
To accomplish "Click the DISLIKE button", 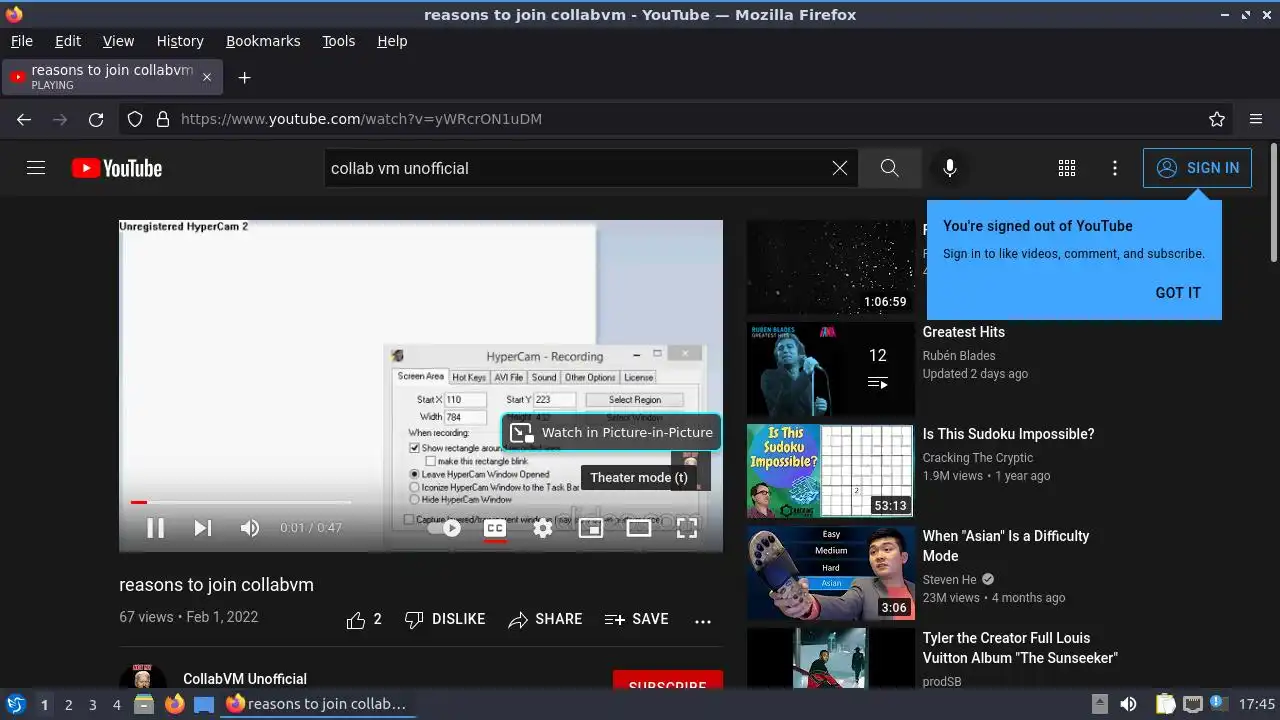I will pyautogui.click(x=445, y=620).
